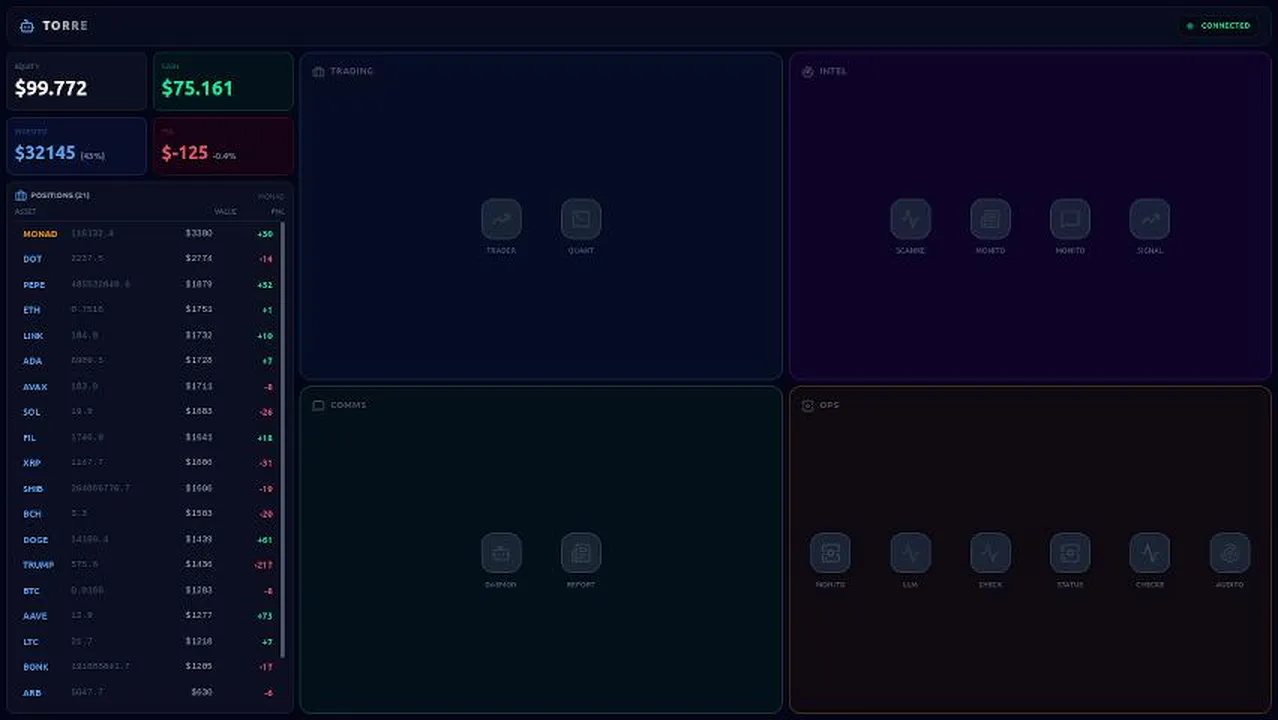The image size is (1278, 720).
Task: Select Intel's MONITO agent with newspaper icon
Action: pos(990,219)
